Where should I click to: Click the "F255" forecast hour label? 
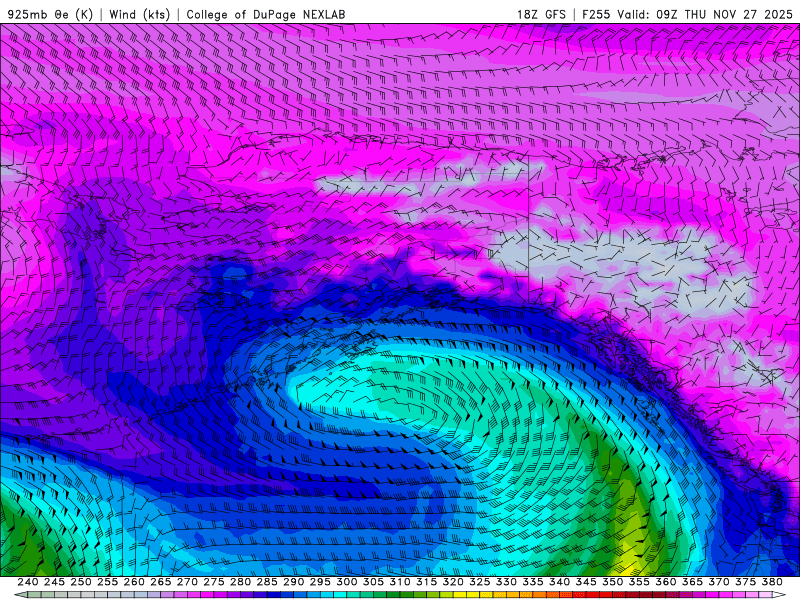click(596, 14)
